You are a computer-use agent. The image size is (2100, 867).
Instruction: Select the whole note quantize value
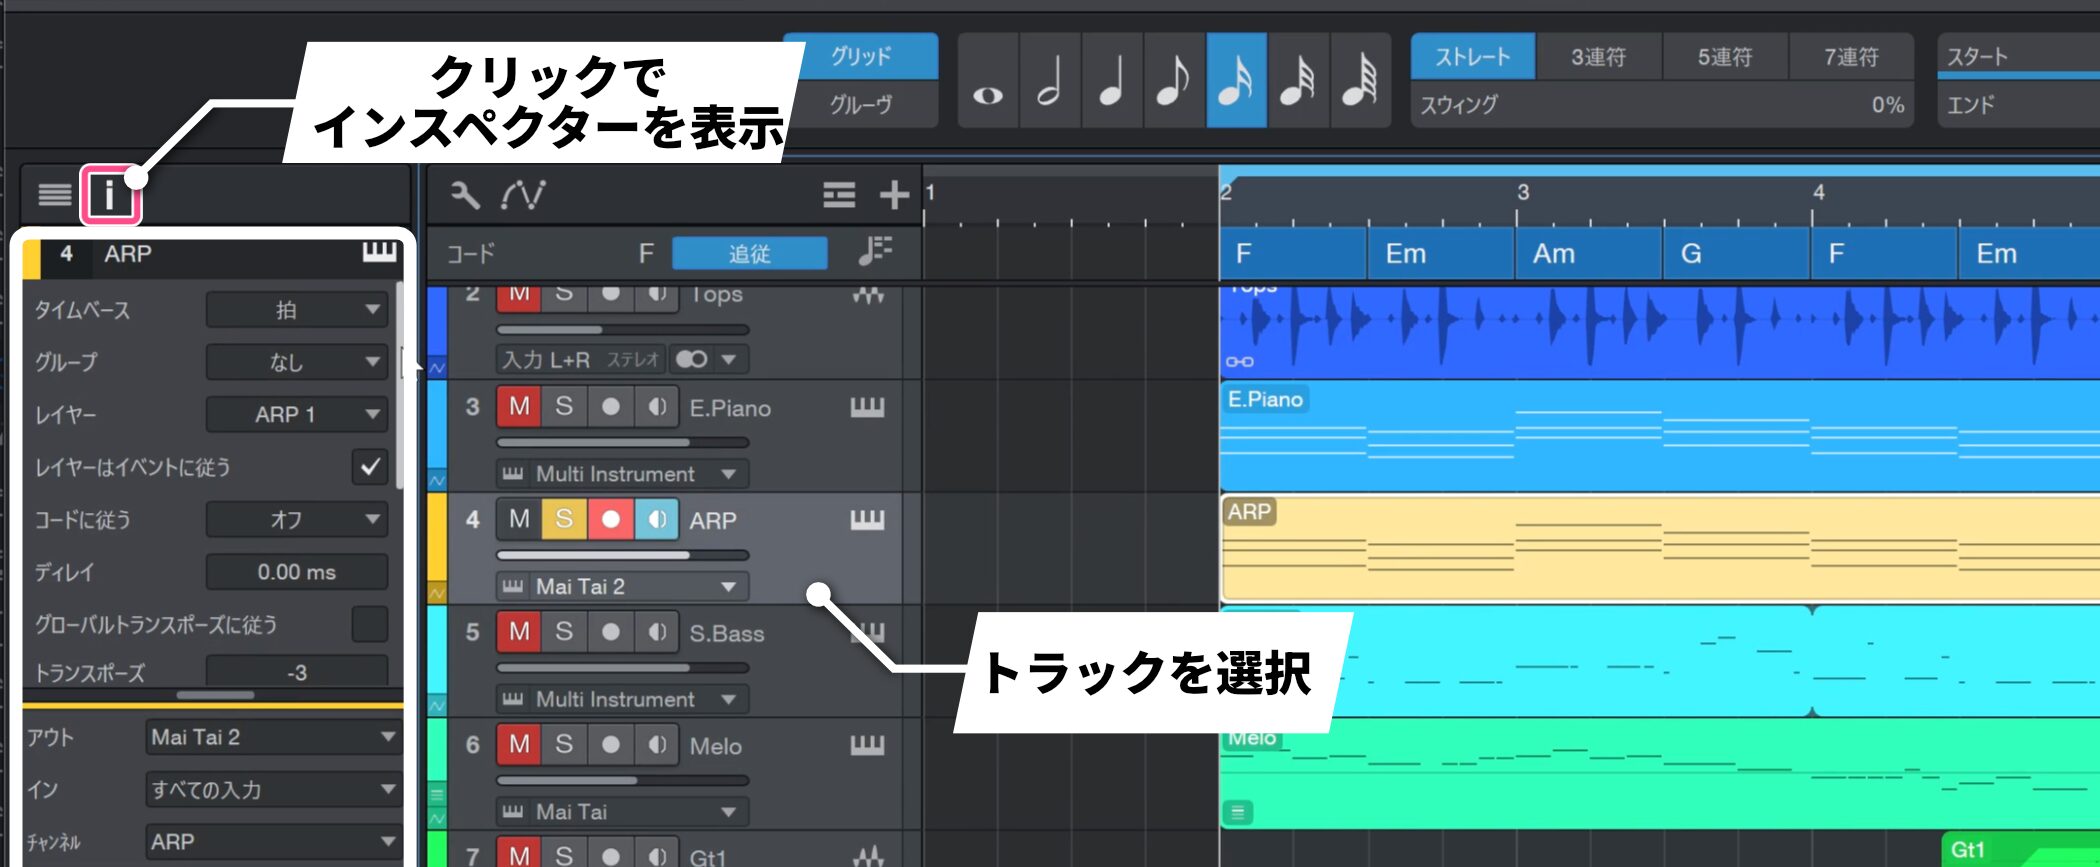coord(988,81)
